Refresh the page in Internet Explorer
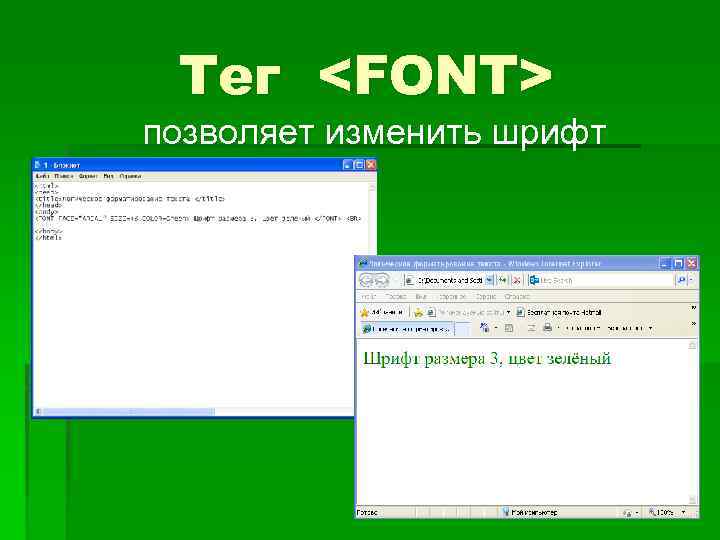 (503, 280)
